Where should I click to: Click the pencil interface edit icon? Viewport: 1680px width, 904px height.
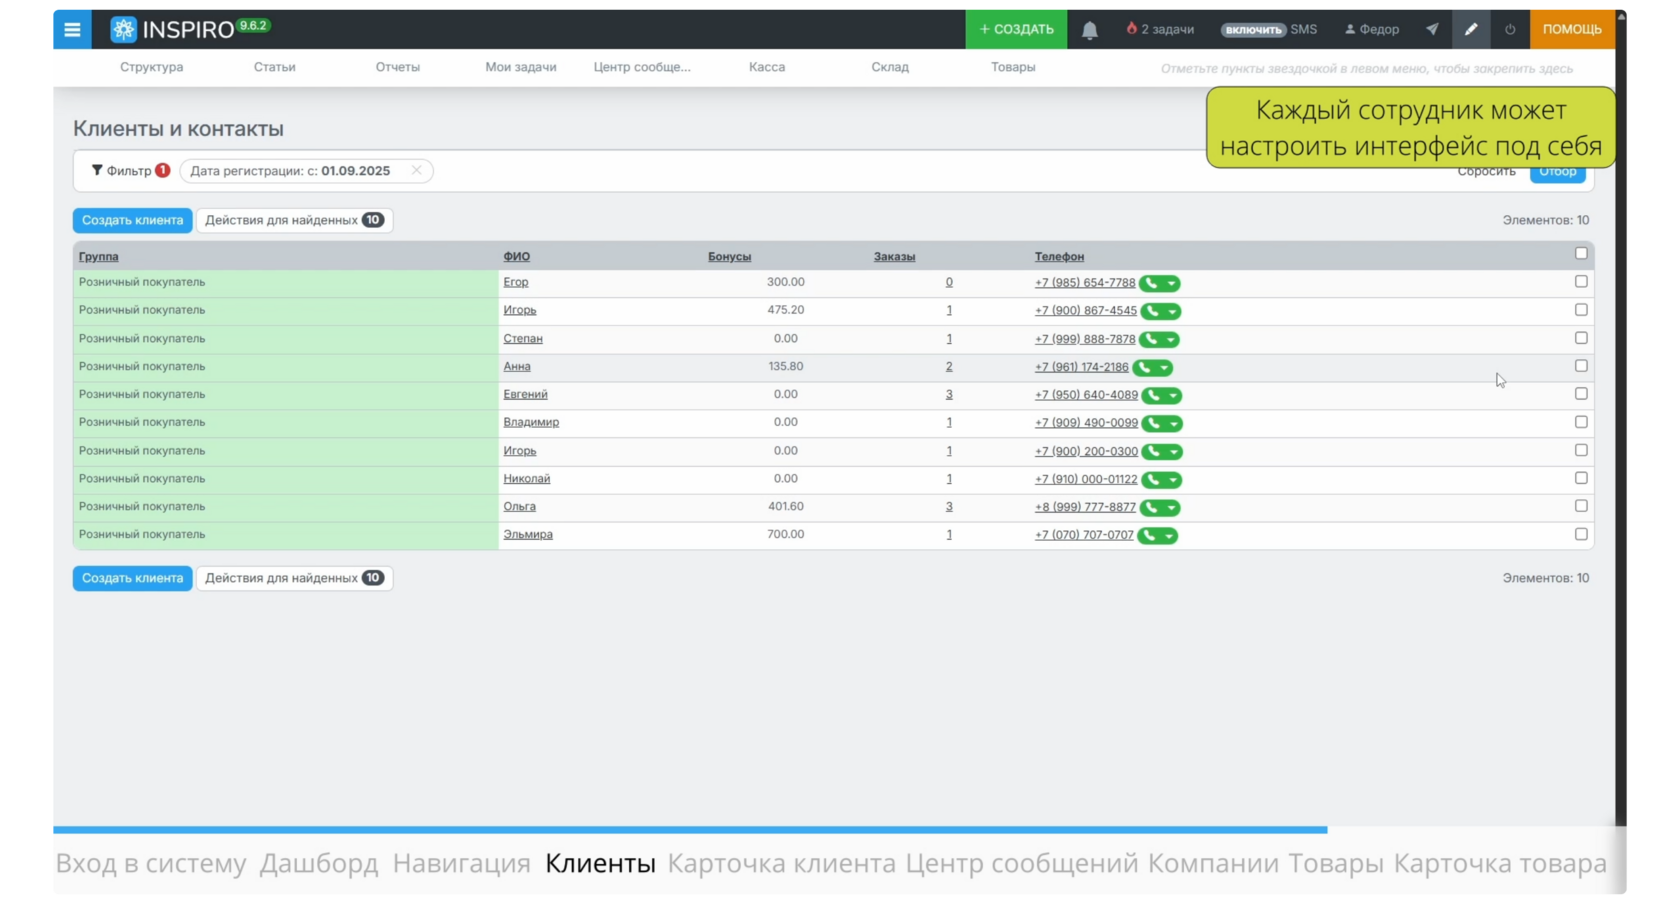(1471, 30)
